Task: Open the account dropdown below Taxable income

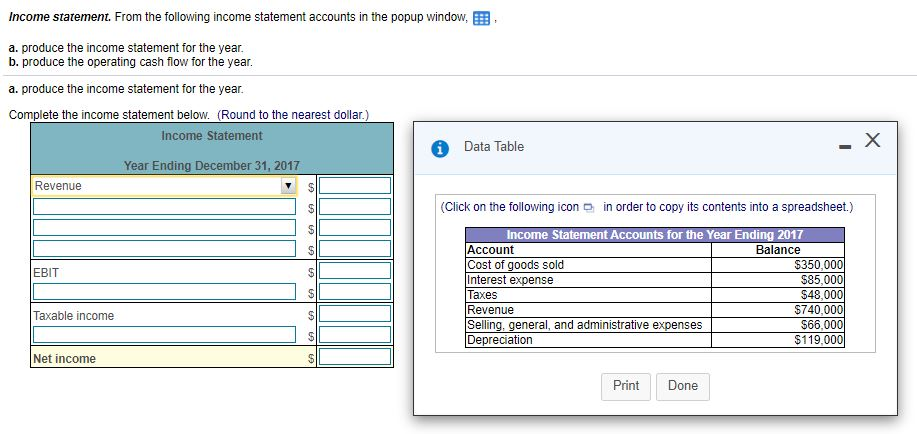Action: pos(164,335)
